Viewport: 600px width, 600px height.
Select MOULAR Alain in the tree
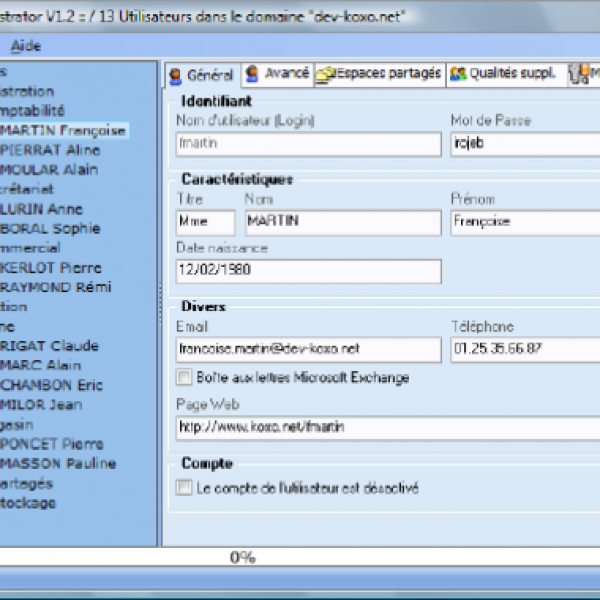[x=49, y=170]
